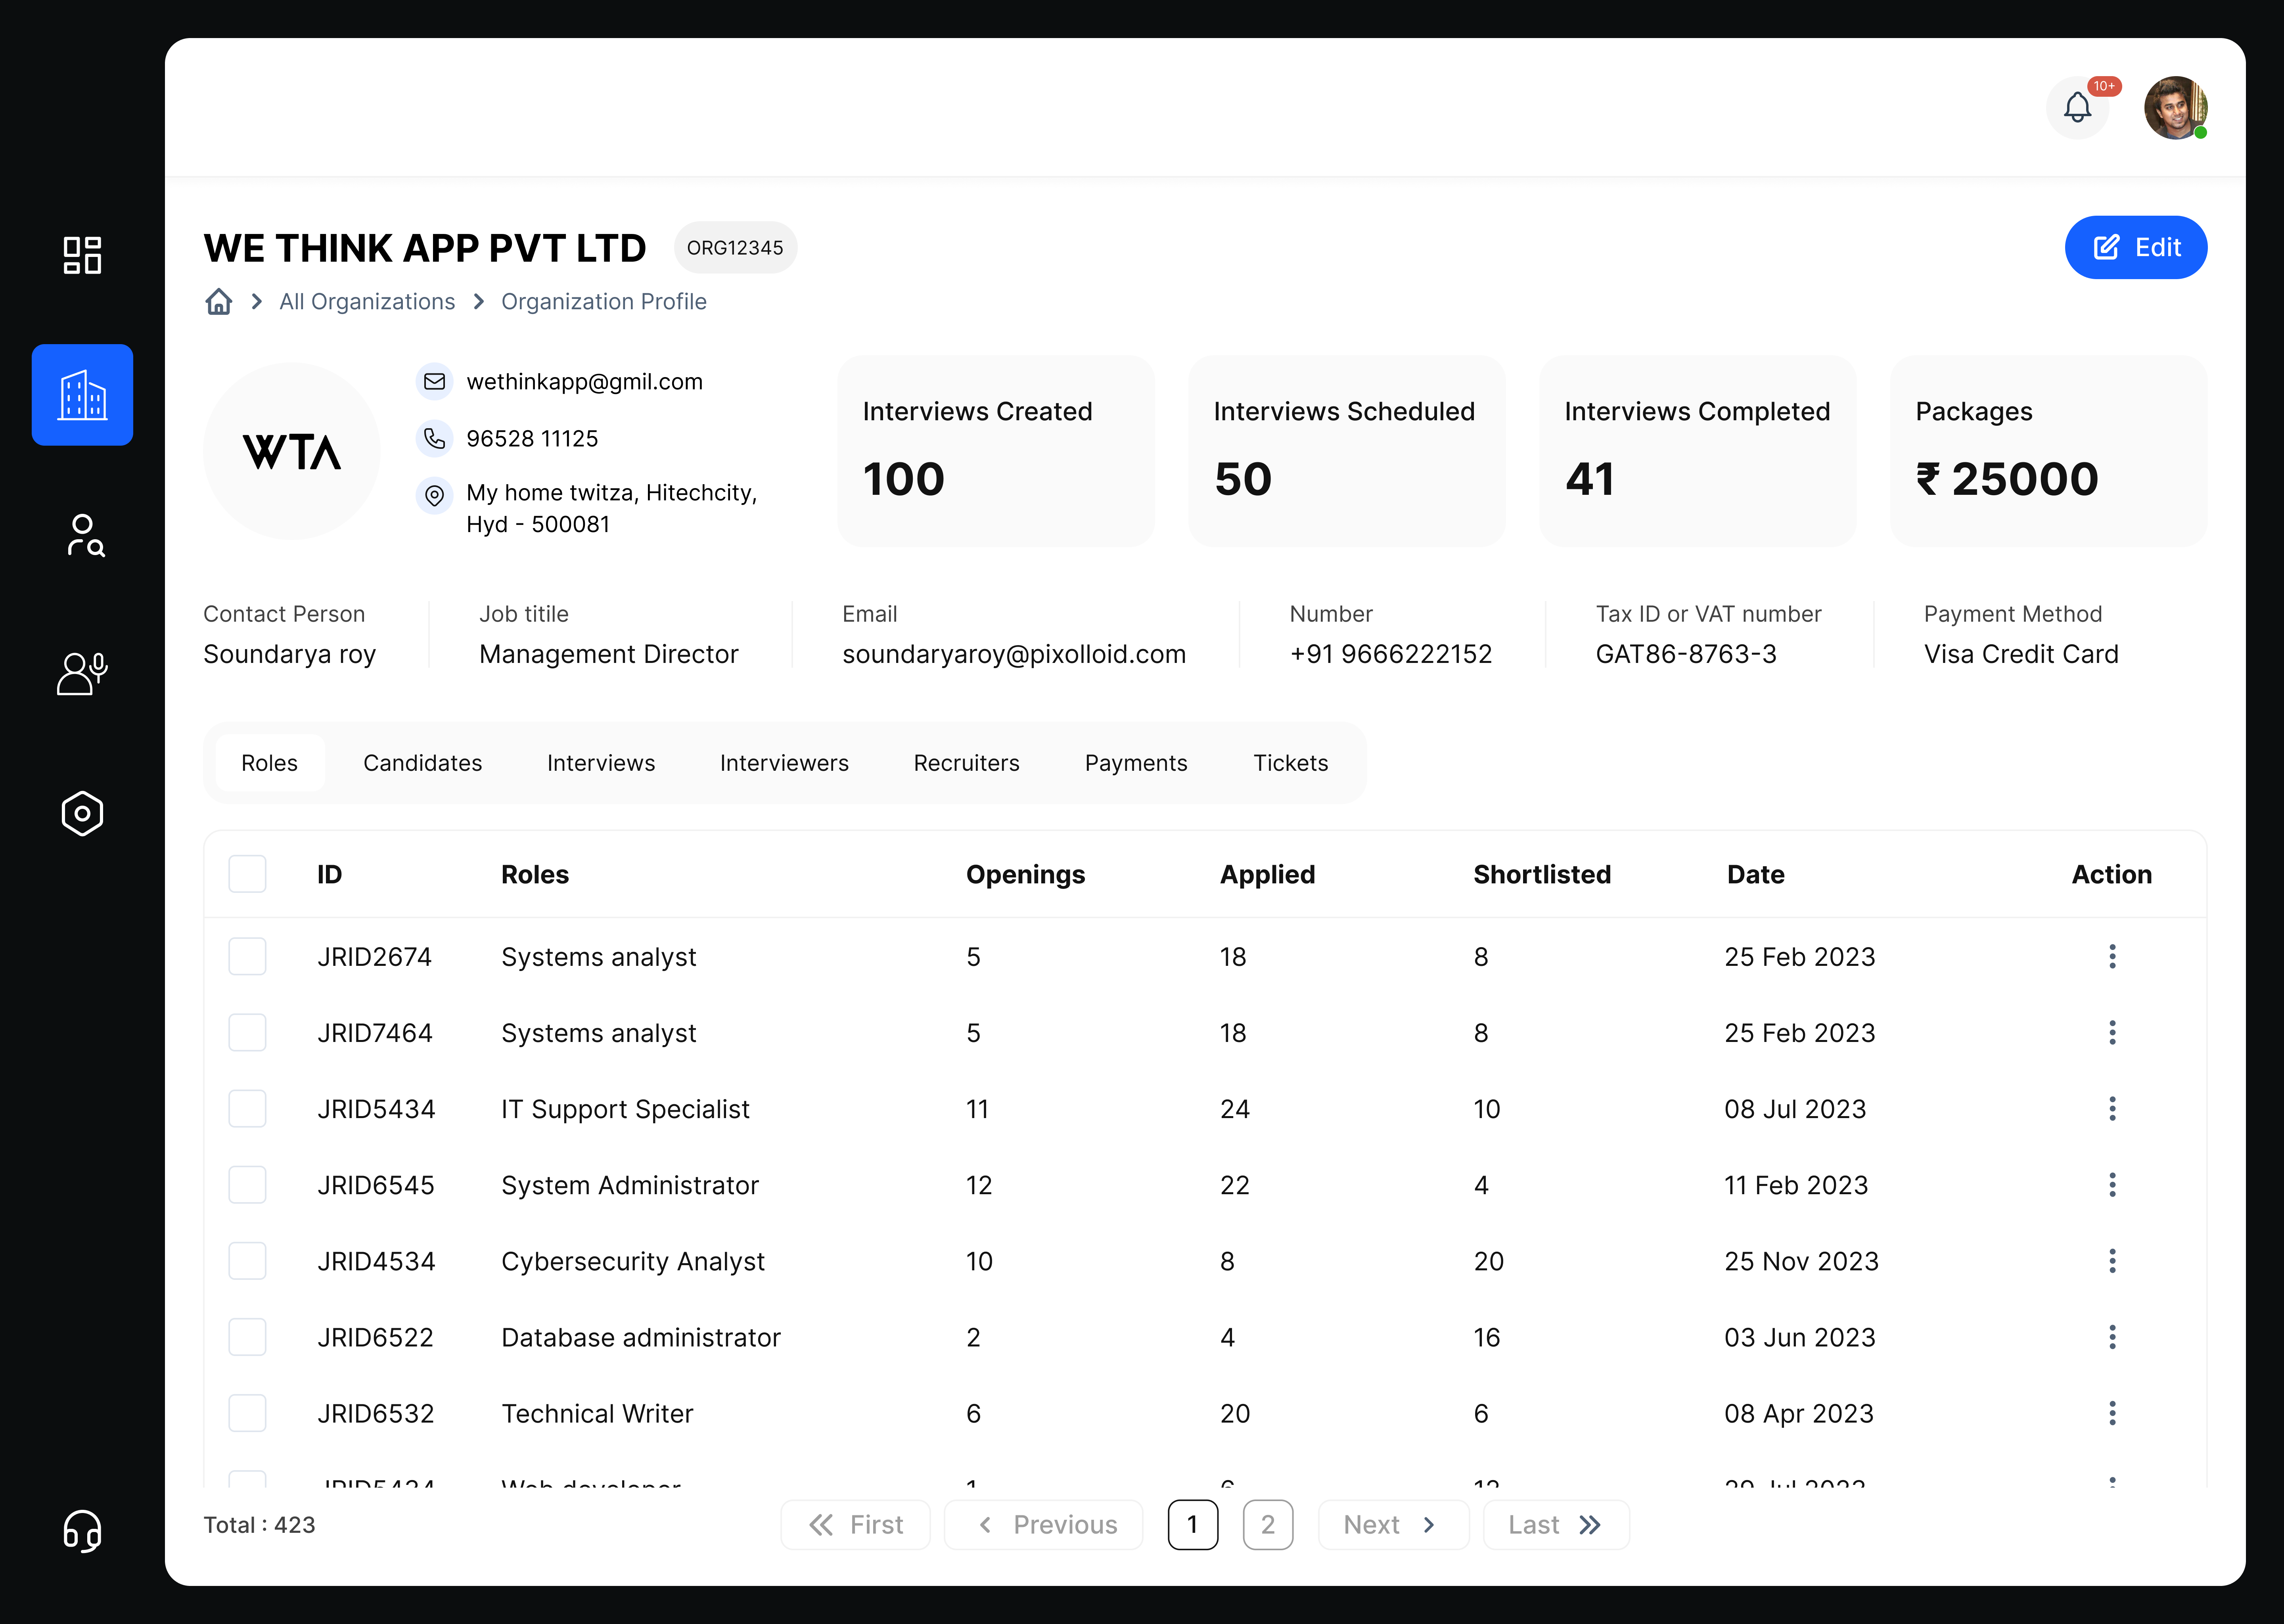Toggle the select-all checkbox in table header

[247, 874]
